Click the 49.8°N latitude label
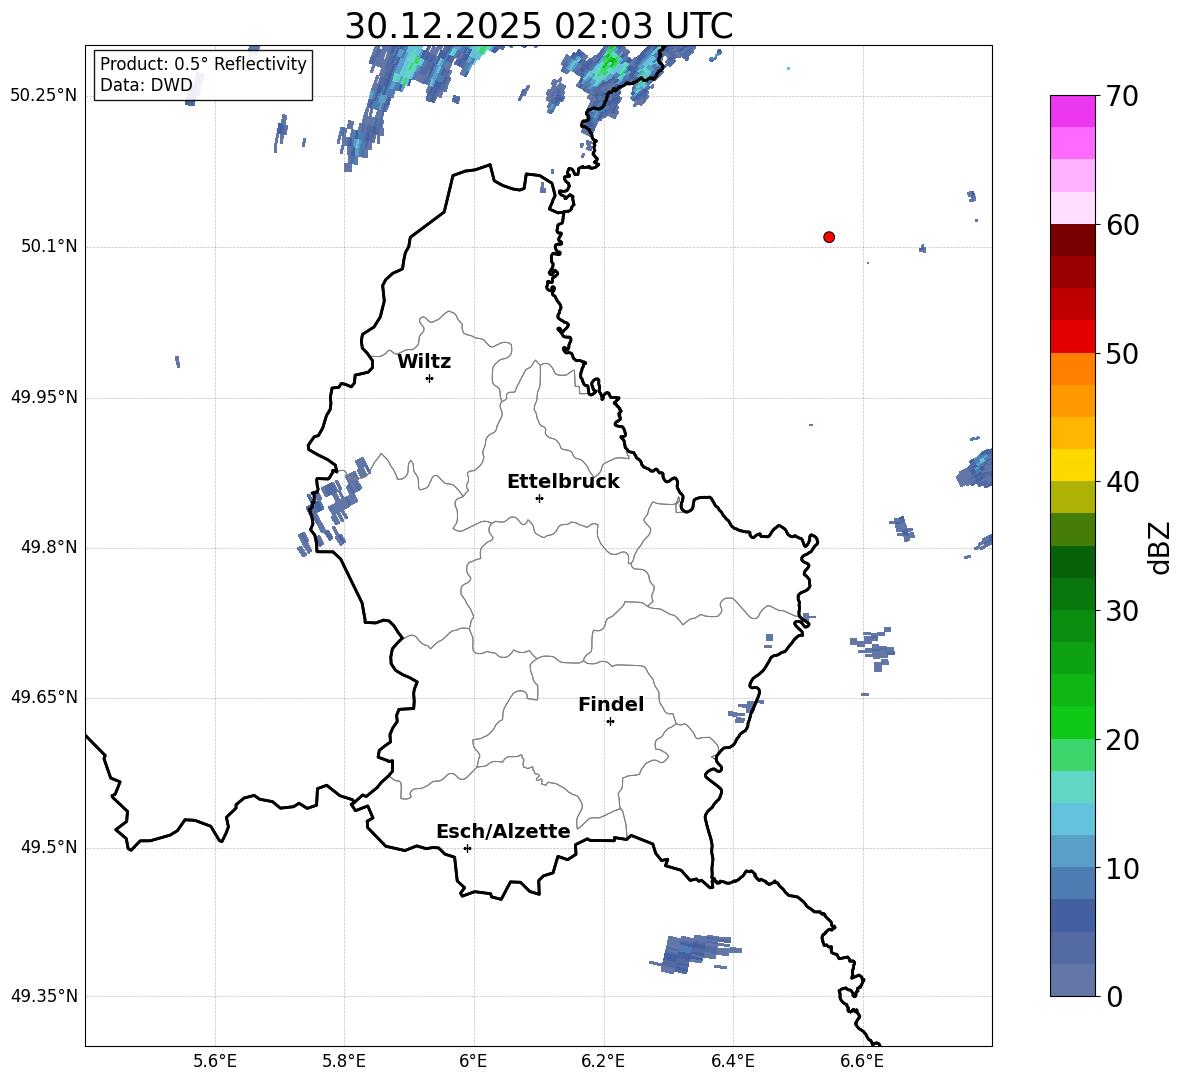 tap(49, 547)
